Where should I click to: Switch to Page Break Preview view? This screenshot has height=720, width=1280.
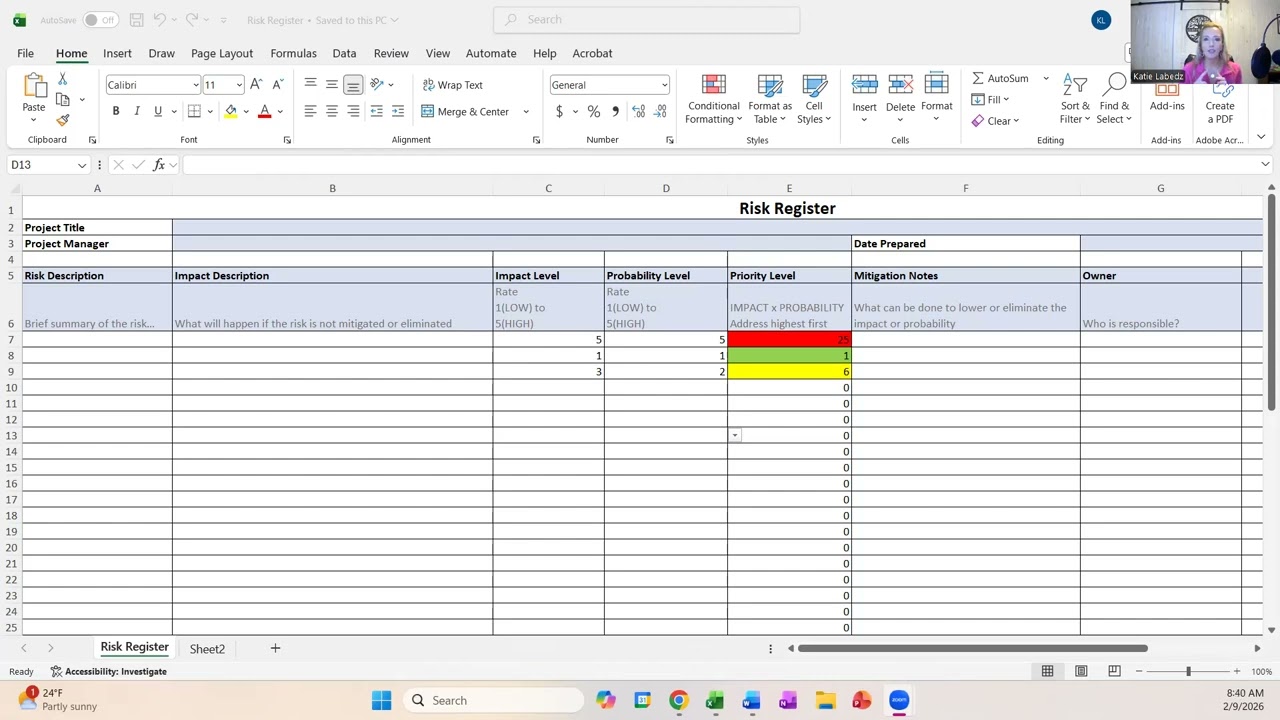[1114, 671]
